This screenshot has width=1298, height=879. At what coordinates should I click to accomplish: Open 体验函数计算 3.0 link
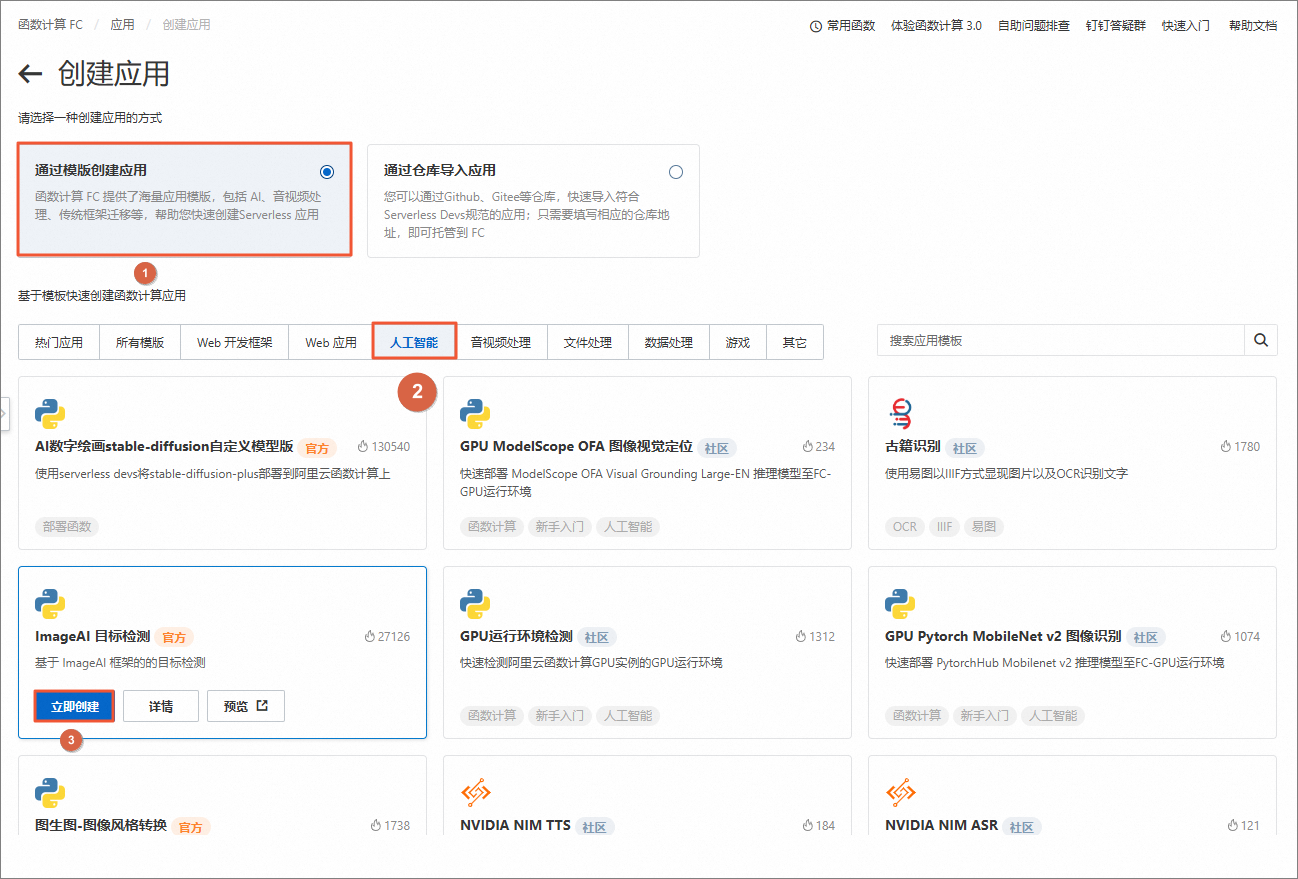click(x=936, y=26)
